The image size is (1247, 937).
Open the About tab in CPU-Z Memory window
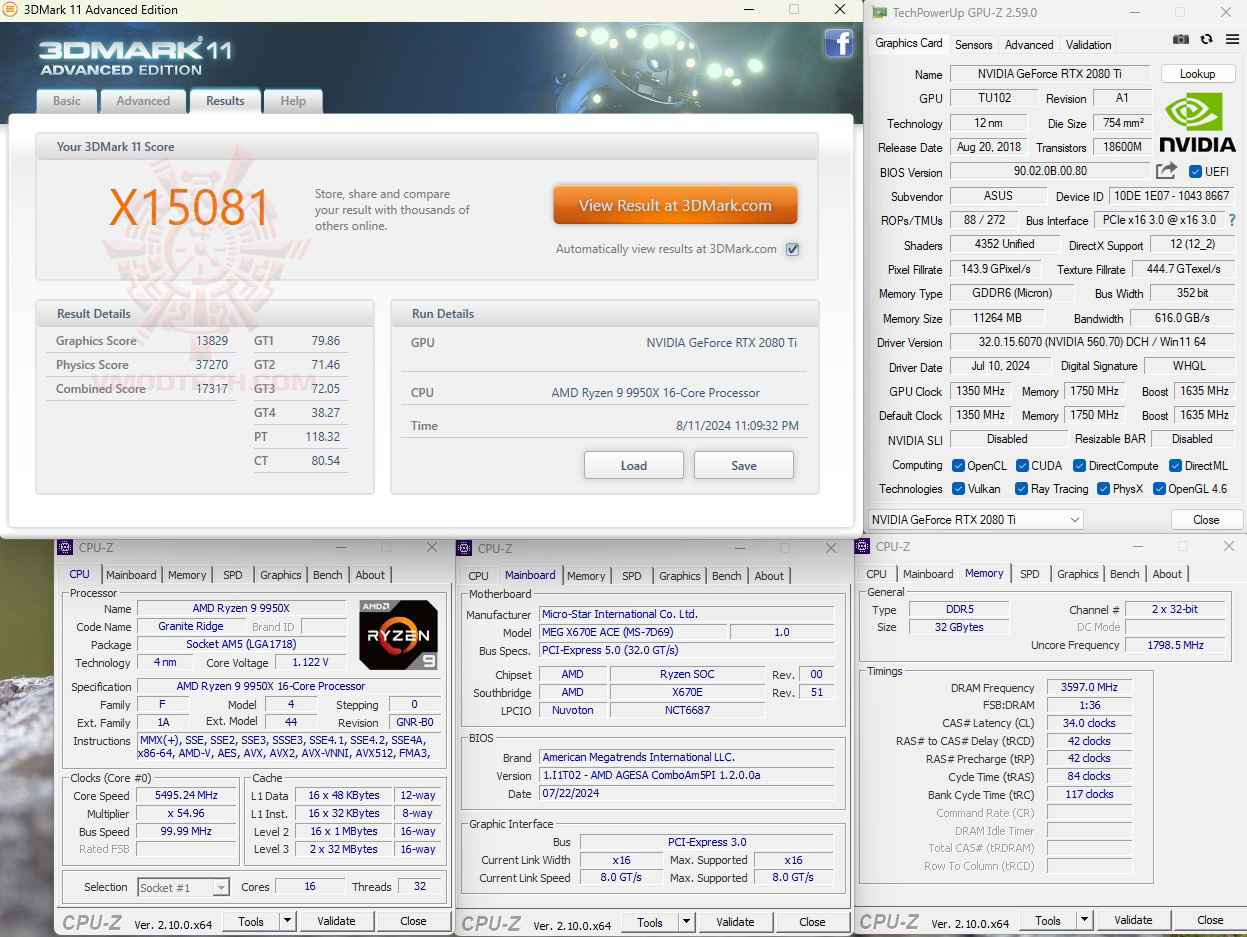(x=1167, y=574)
